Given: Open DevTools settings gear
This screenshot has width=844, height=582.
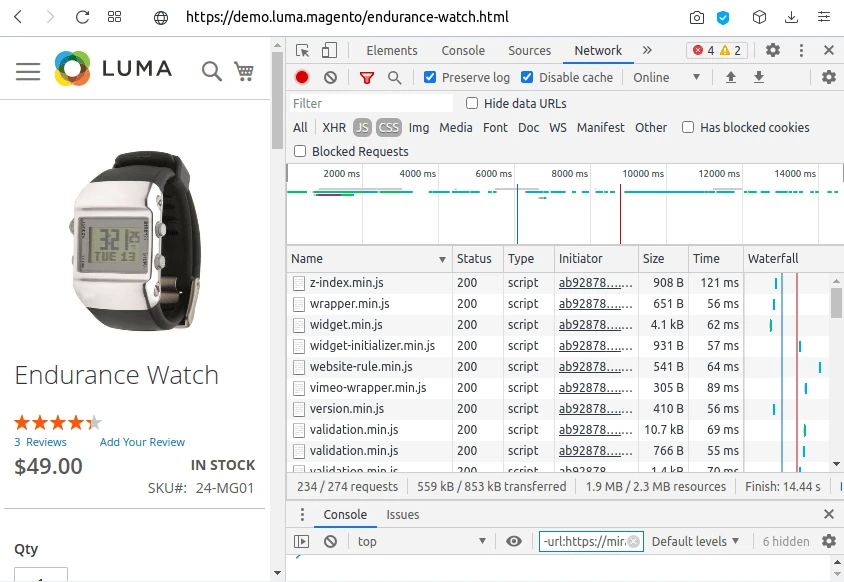Looking at the screenshot, I should tap(773, 50).
